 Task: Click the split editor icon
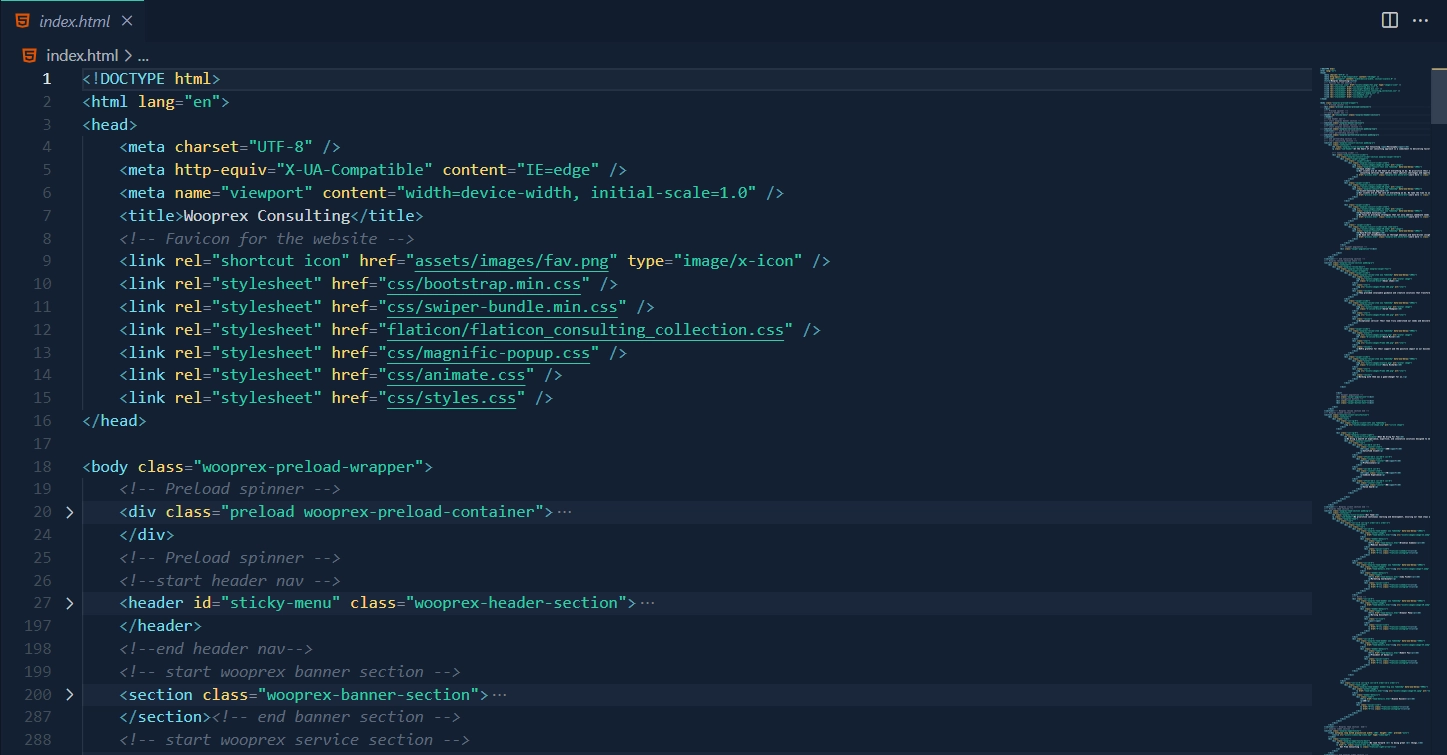[x=1389, y=20]
